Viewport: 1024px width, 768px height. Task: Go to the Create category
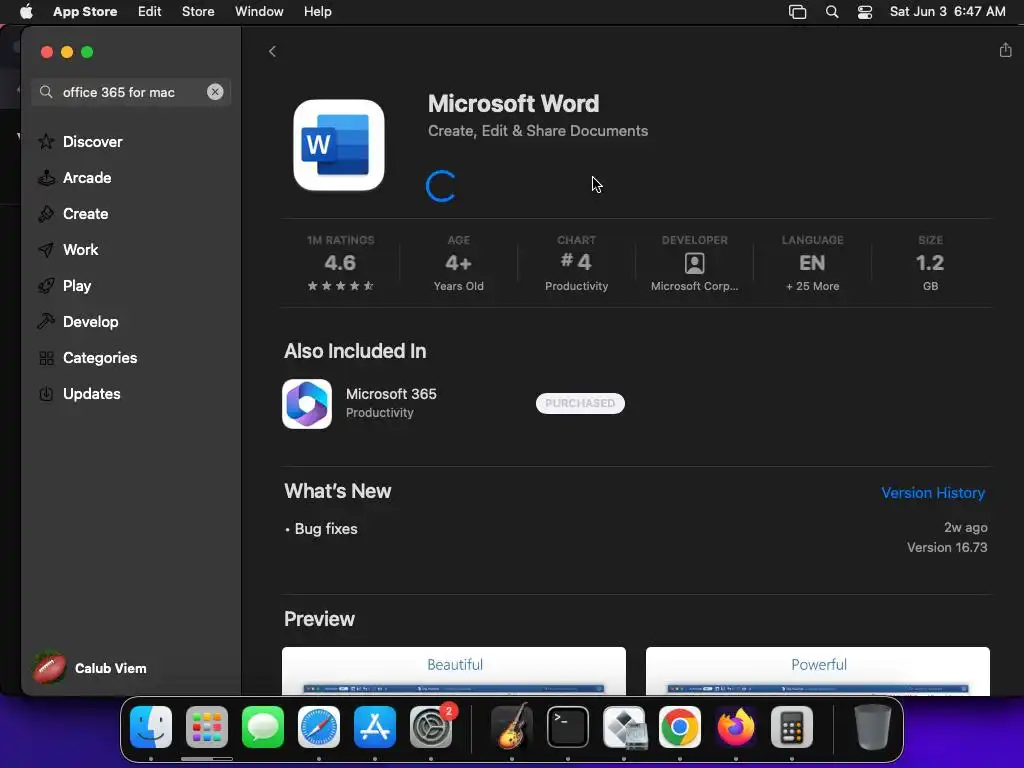click(x=85, y=214)
